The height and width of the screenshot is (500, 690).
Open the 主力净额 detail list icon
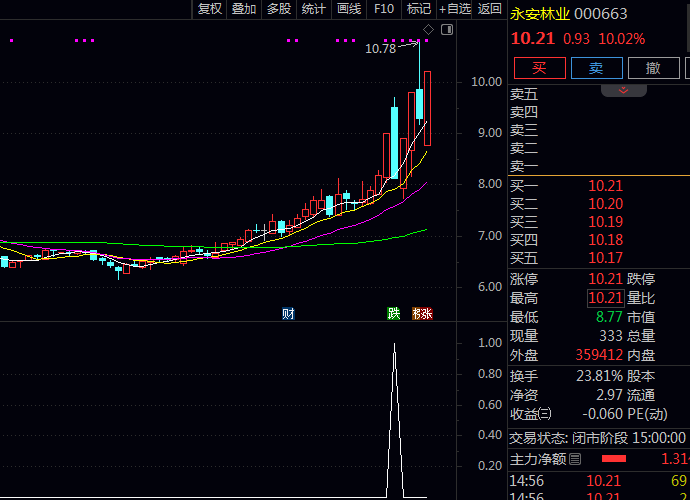point(575,459)
